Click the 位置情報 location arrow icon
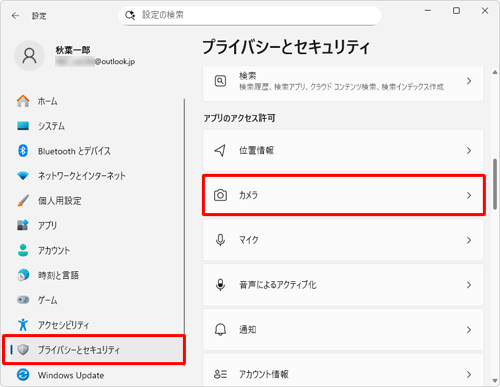 click(x=220, y=150)
